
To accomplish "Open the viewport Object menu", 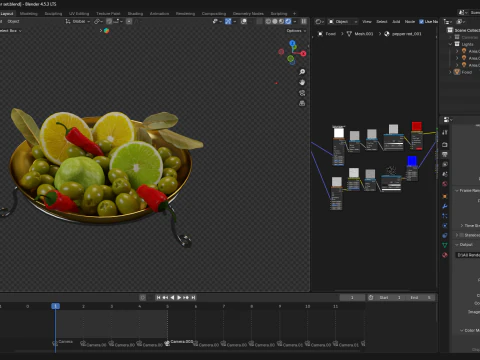I will coord(13,21).
